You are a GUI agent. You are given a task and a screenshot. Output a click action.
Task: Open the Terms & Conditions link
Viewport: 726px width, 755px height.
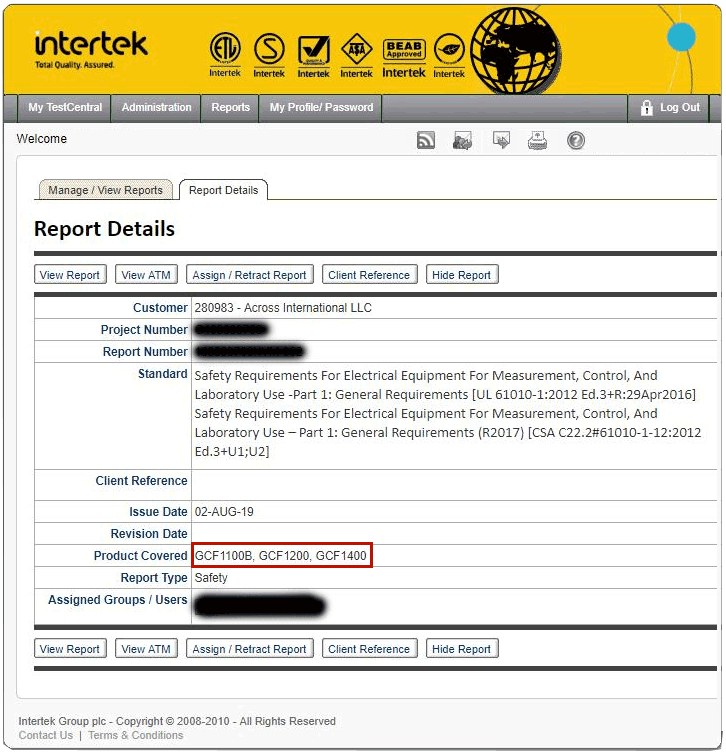[135, 736]
